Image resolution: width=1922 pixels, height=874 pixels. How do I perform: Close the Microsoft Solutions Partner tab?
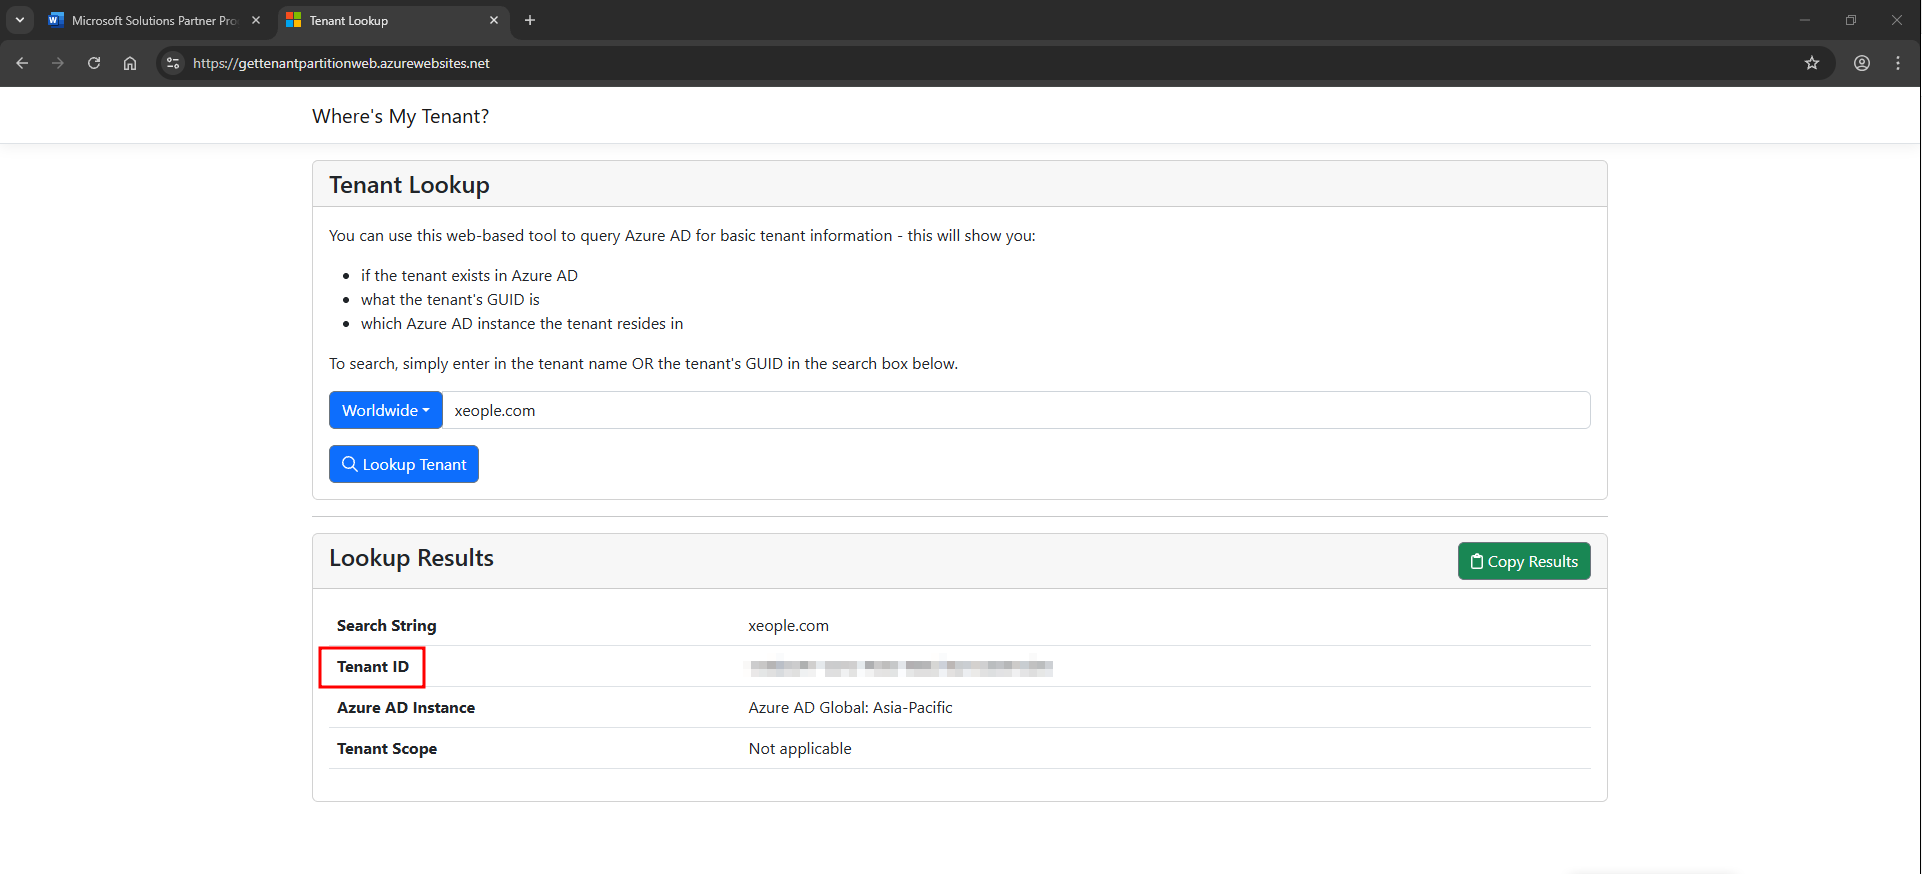256,20
